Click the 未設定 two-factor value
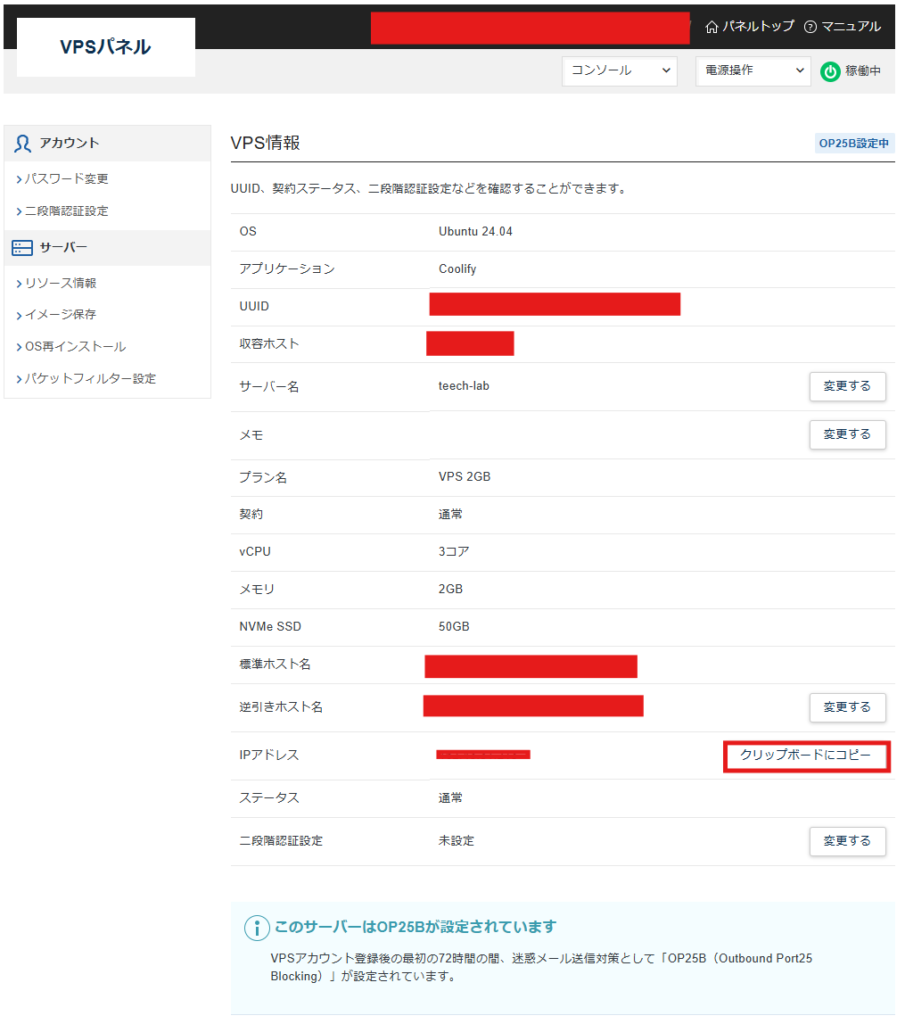The width and height of the screenshot is (905, 1024). click(x=456, y=841)
